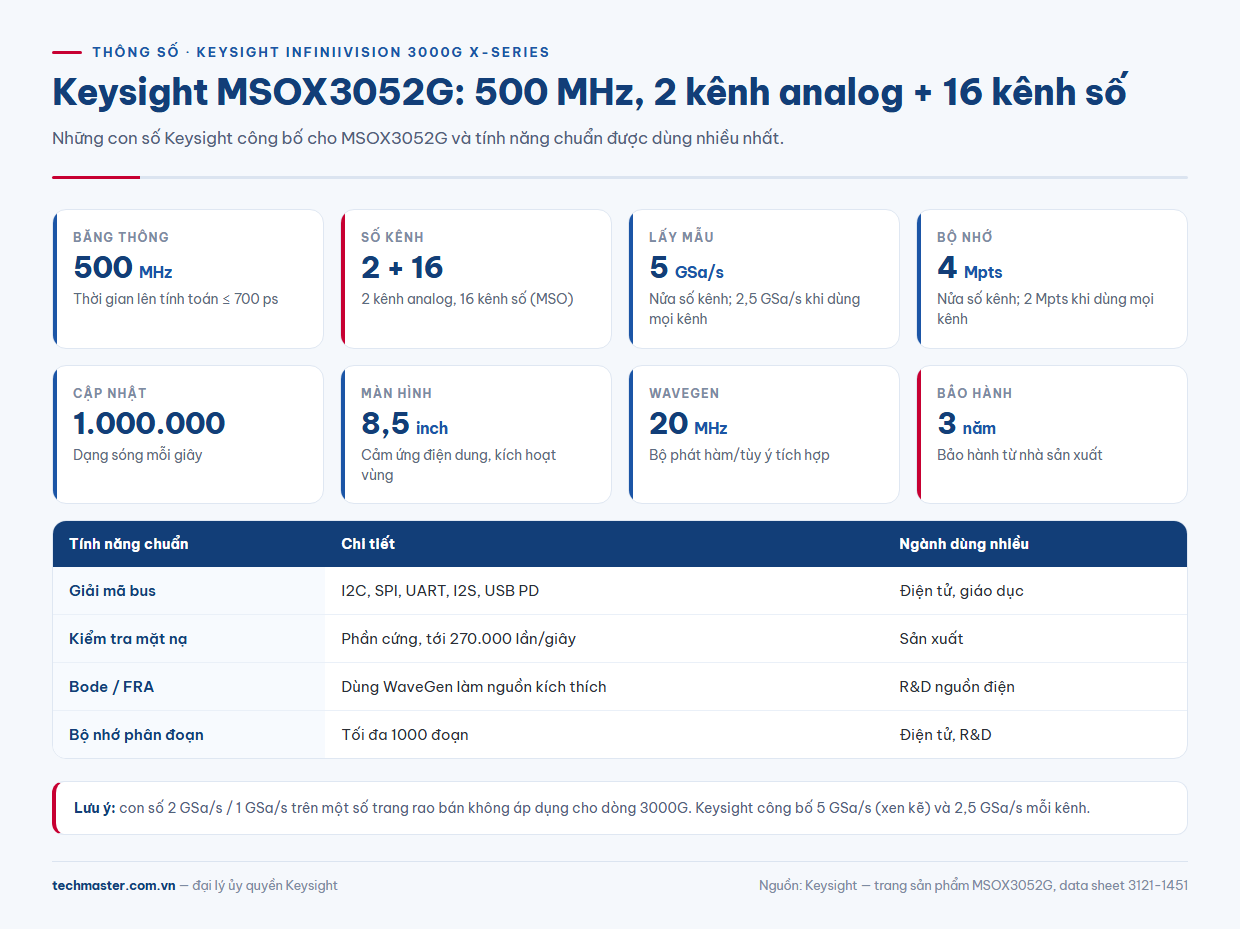Image resolution: width=1240 pixels, height=929 pixels.
Task: Click 'Nửa số kênh; 2 Mpts khi dùng mọi kênh'
Action: pyautogui.click(x=1045, y=309)
